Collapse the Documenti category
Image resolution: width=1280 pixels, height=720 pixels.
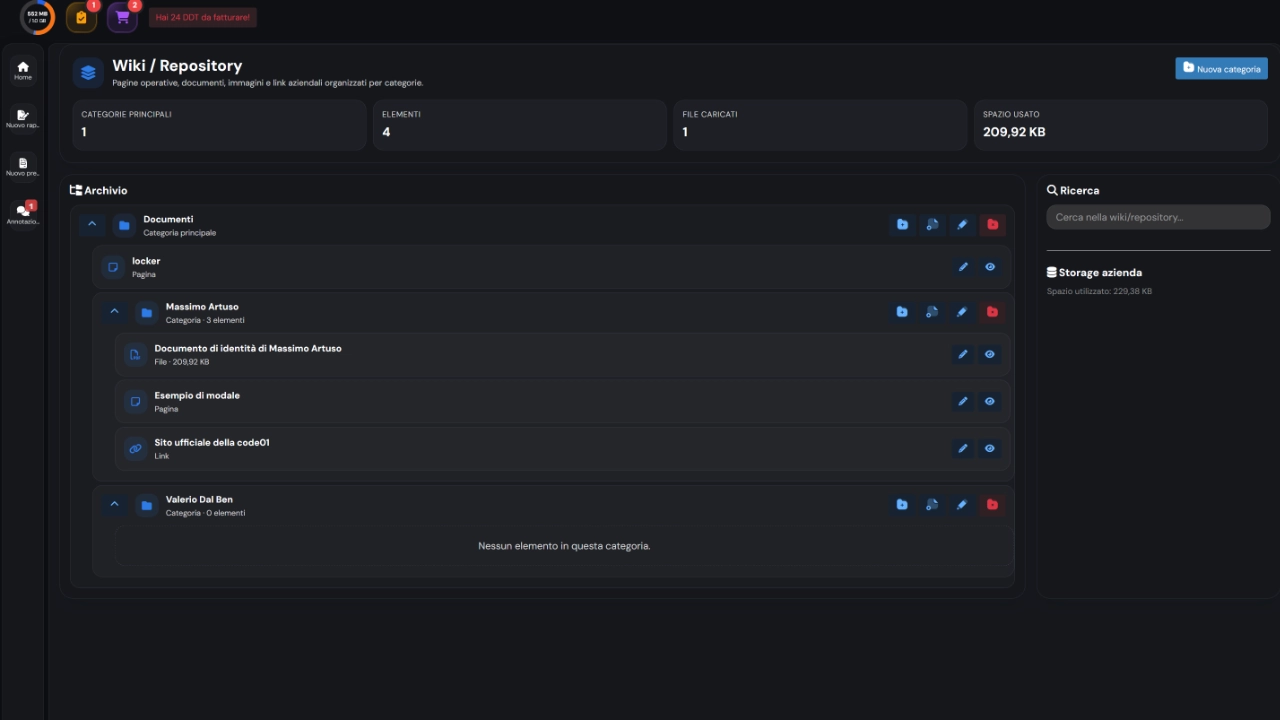(x=92, y=225)
